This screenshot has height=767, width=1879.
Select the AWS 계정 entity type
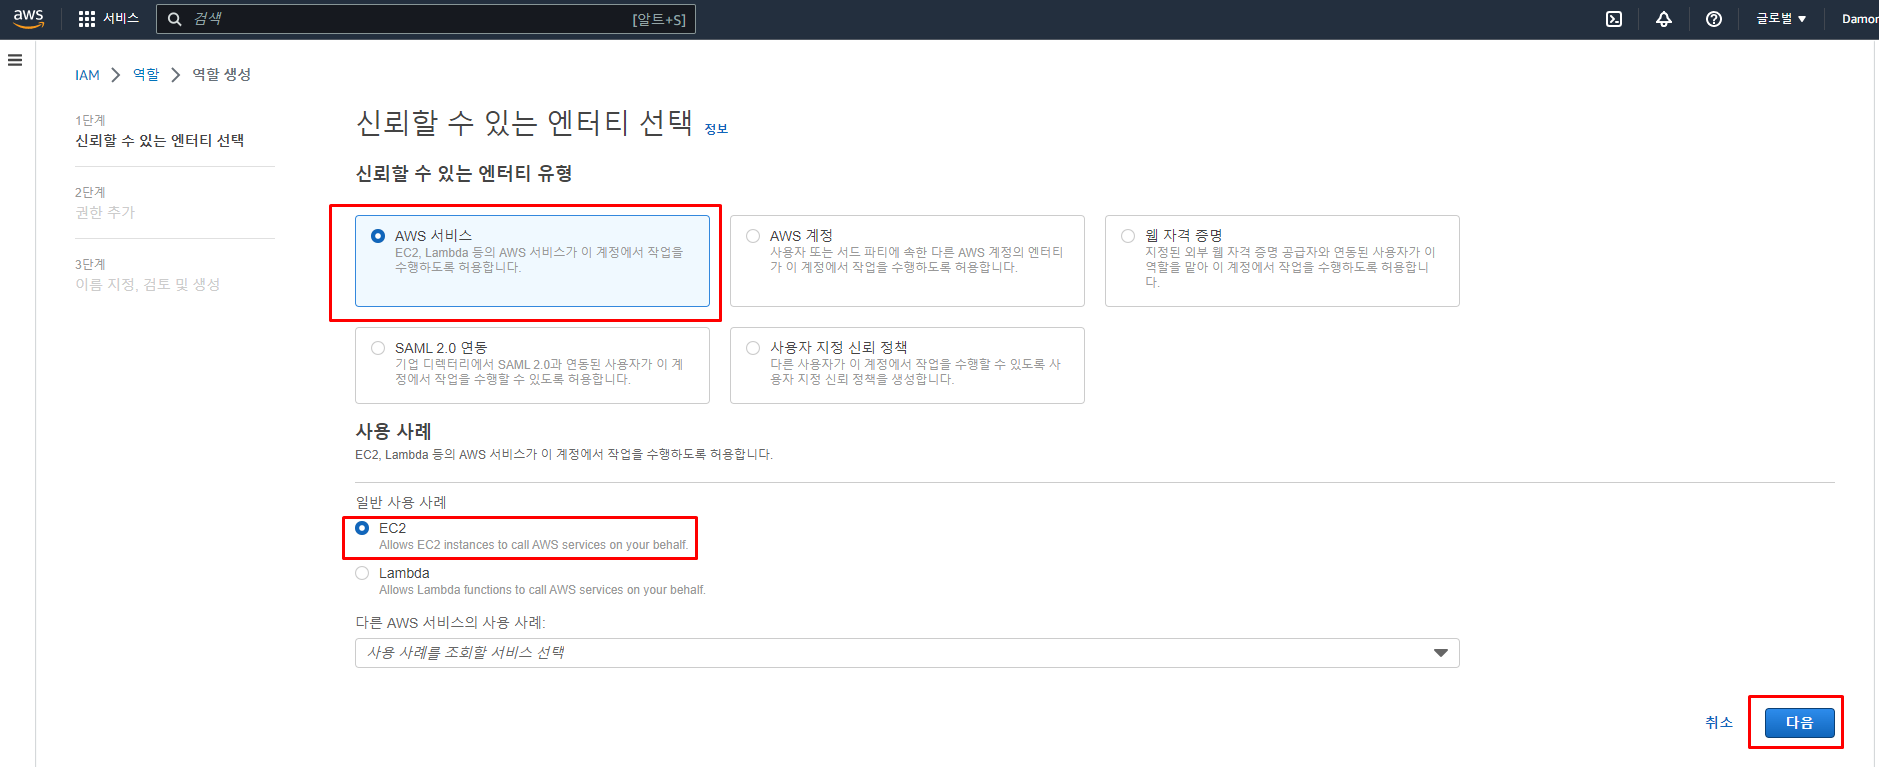tap(907, 261)
